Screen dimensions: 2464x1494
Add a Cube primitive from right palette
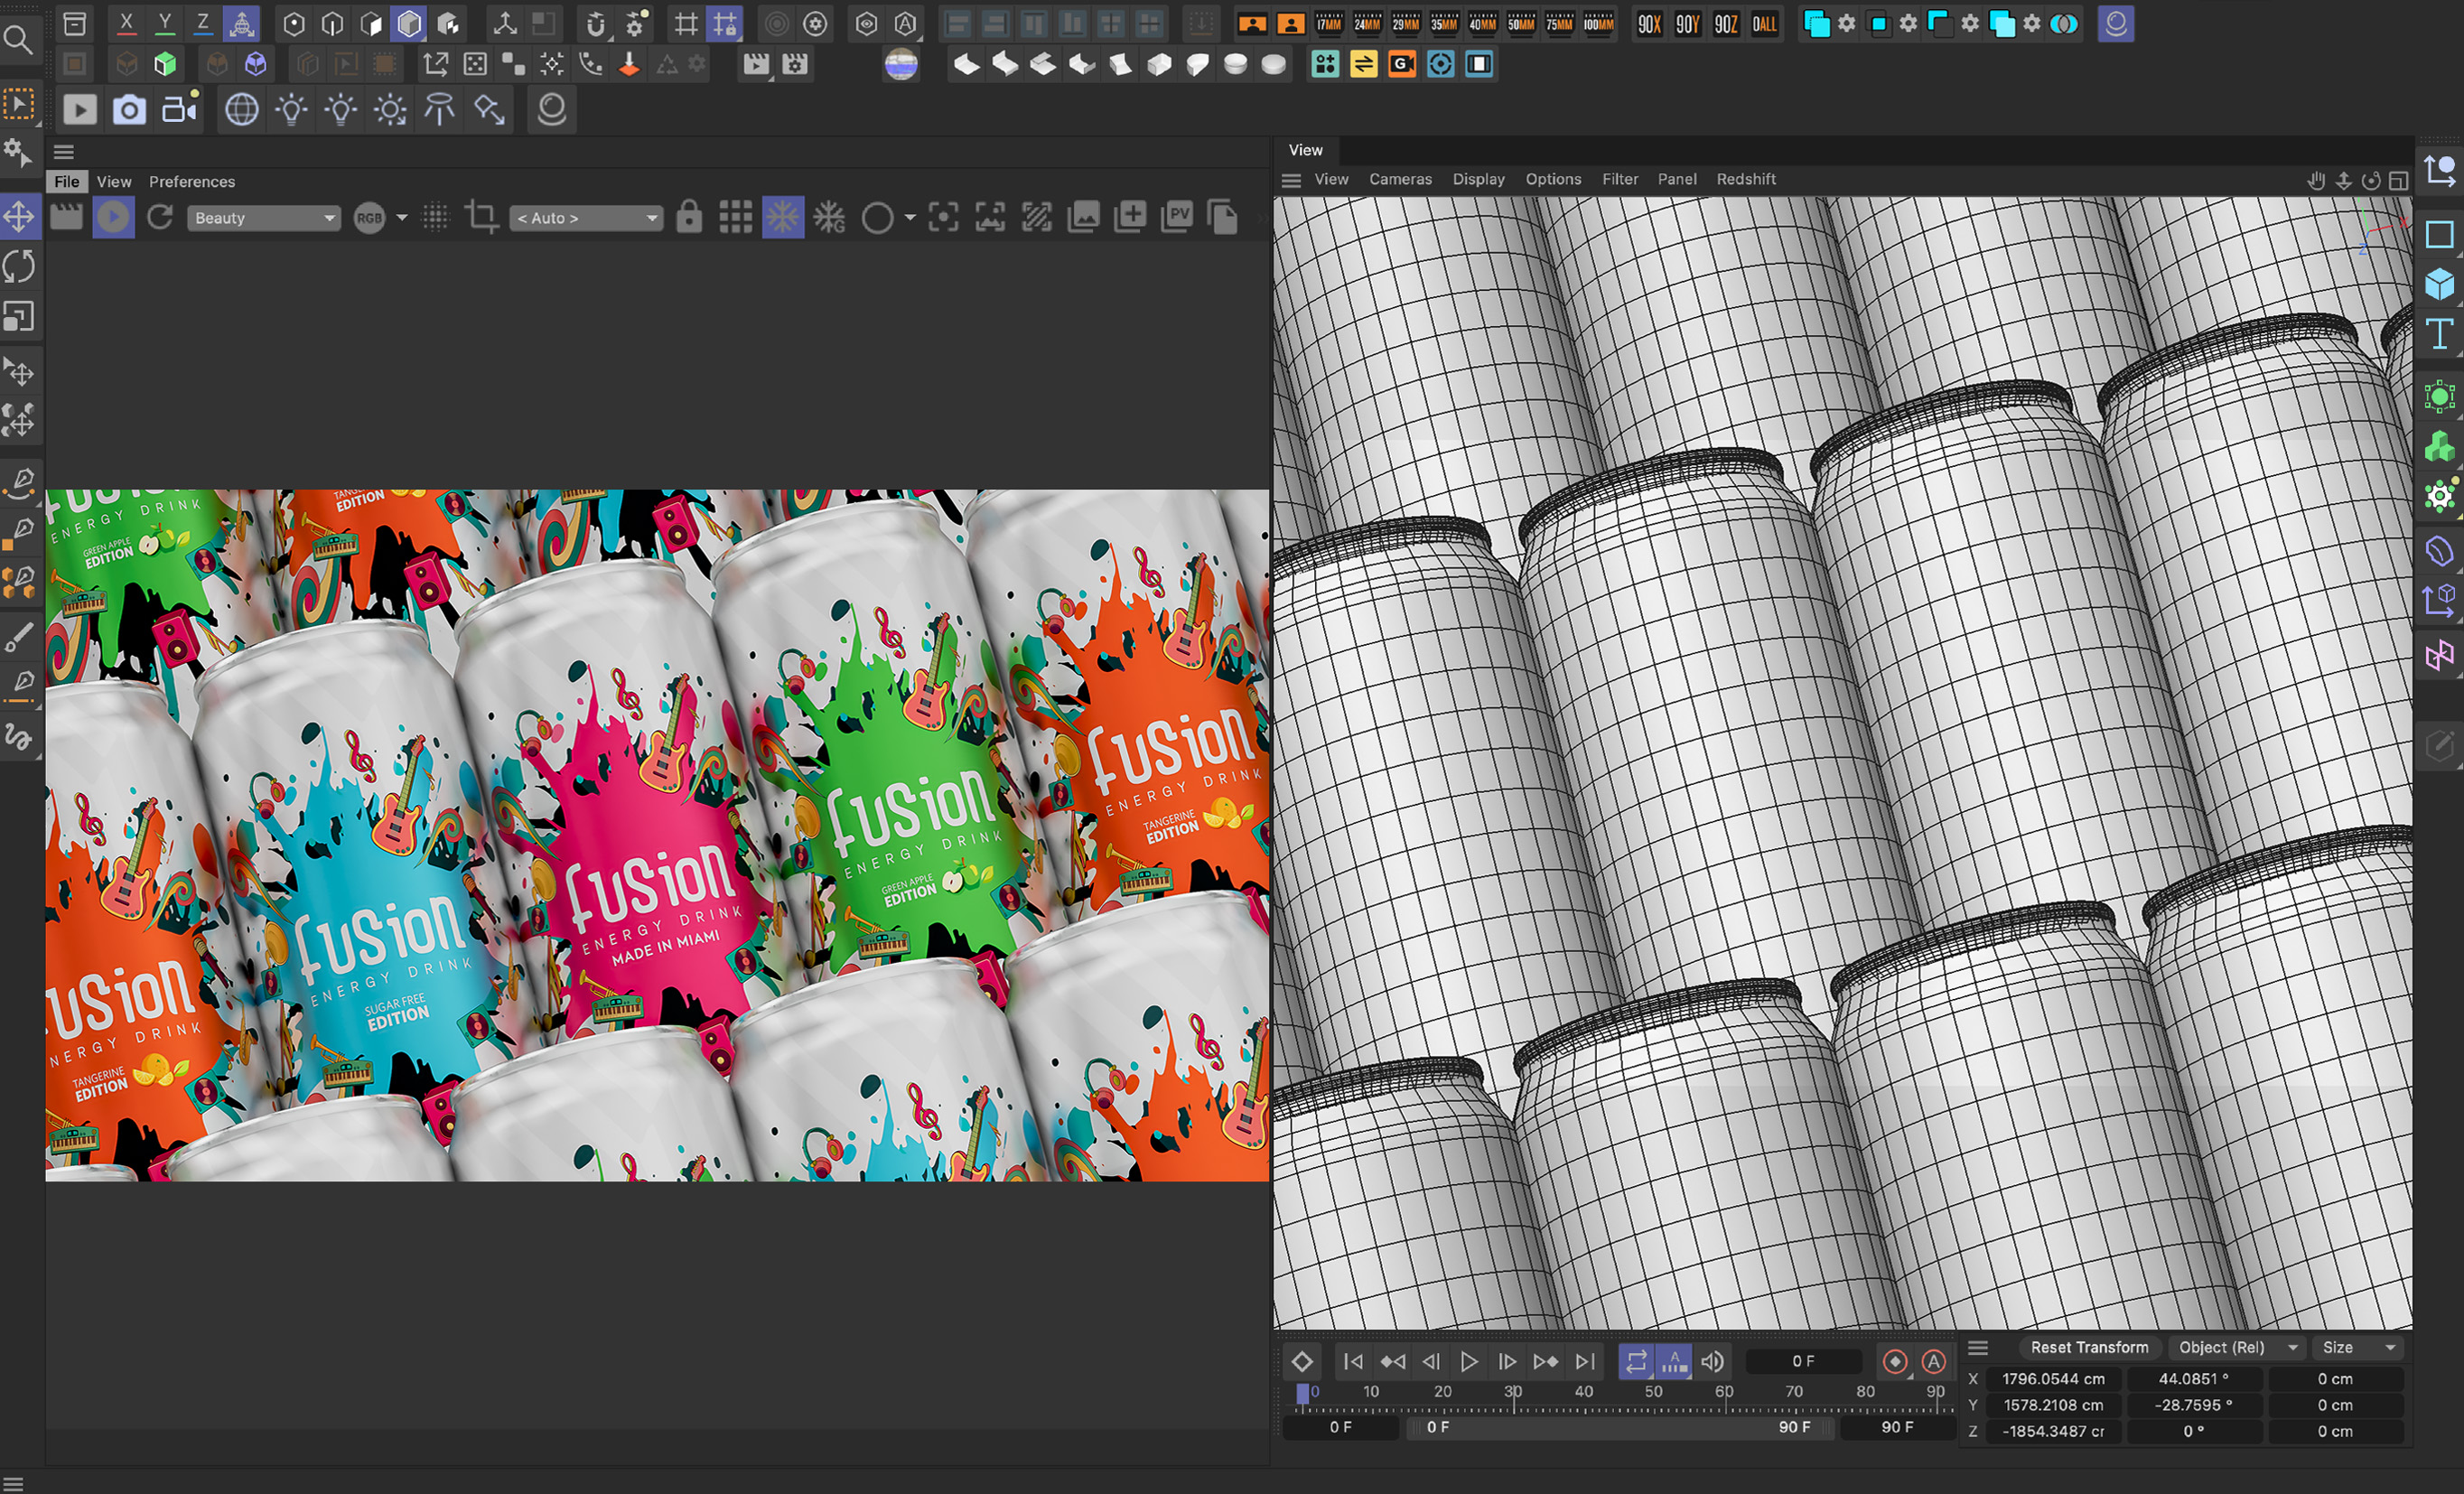pyautogui.click(x=2439, y=284)
